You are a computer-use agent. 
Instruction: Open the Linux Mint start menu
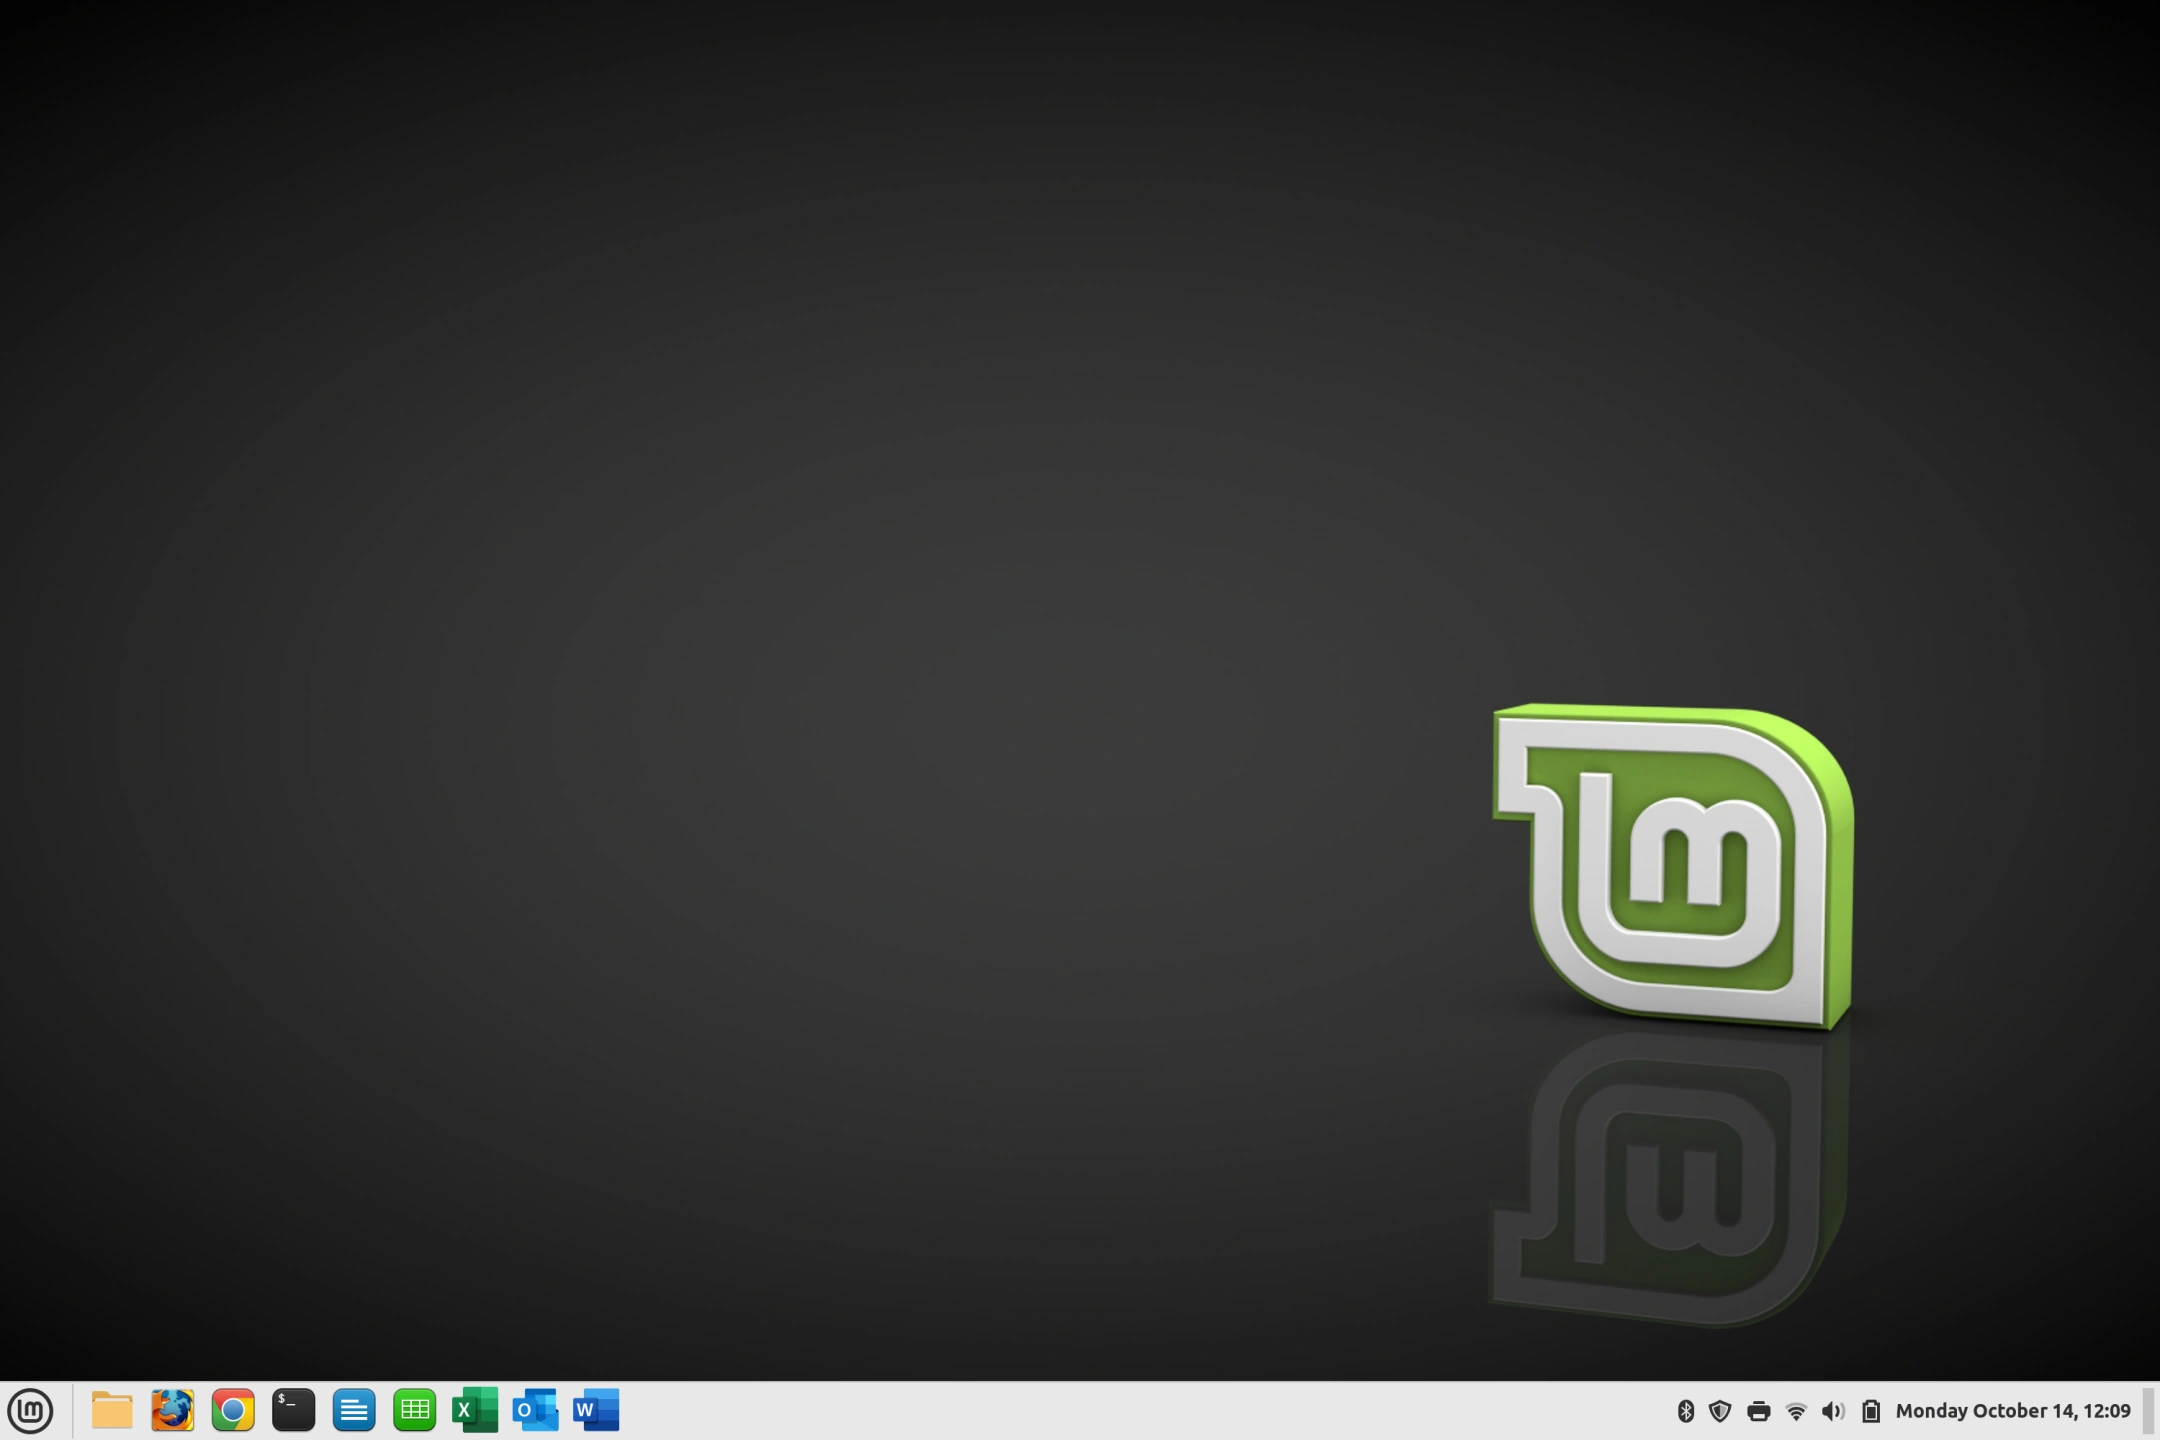click(30, 1411)
